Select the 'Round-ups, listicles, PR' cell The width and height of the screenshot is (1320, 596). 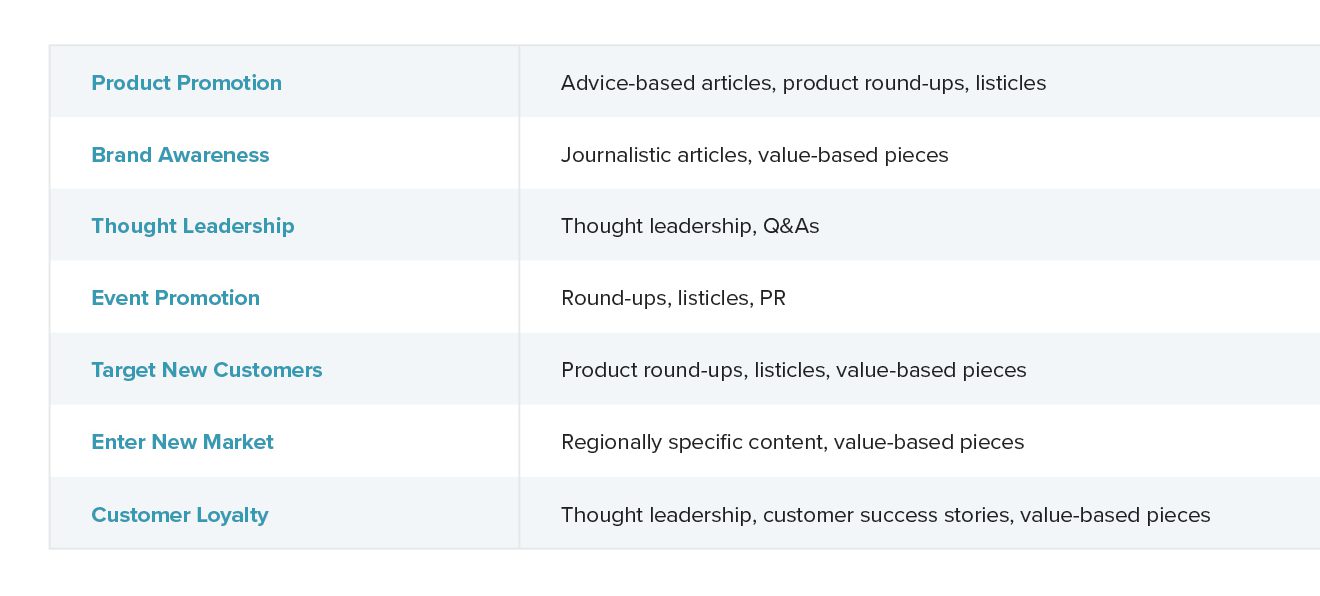coord(674,299)
